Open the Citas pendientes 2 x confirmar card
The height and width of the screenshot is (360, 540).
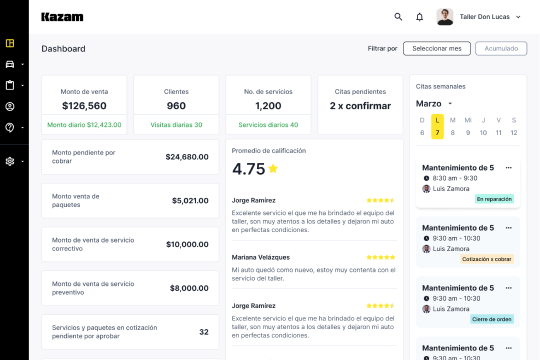pyautogui.click(x=360, y=105)
